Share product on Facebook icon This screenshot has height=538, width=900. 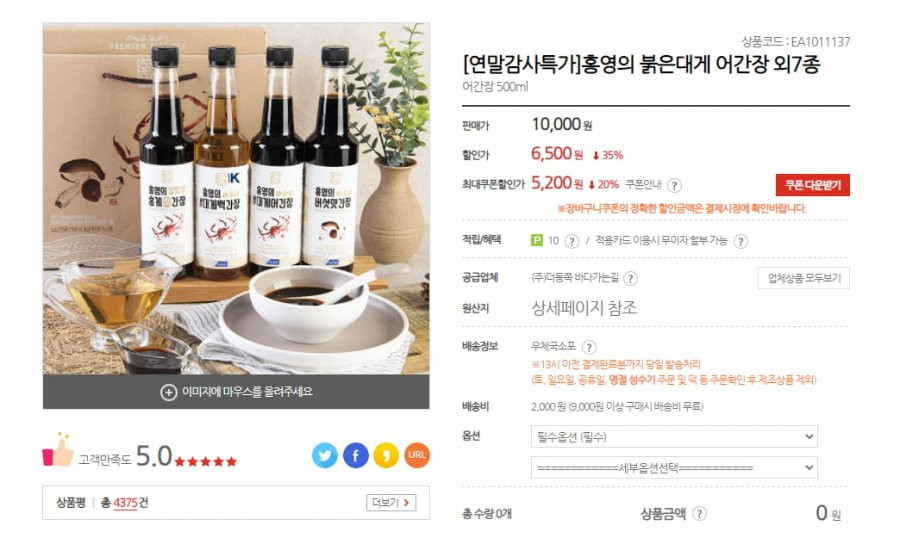[356, 455]
